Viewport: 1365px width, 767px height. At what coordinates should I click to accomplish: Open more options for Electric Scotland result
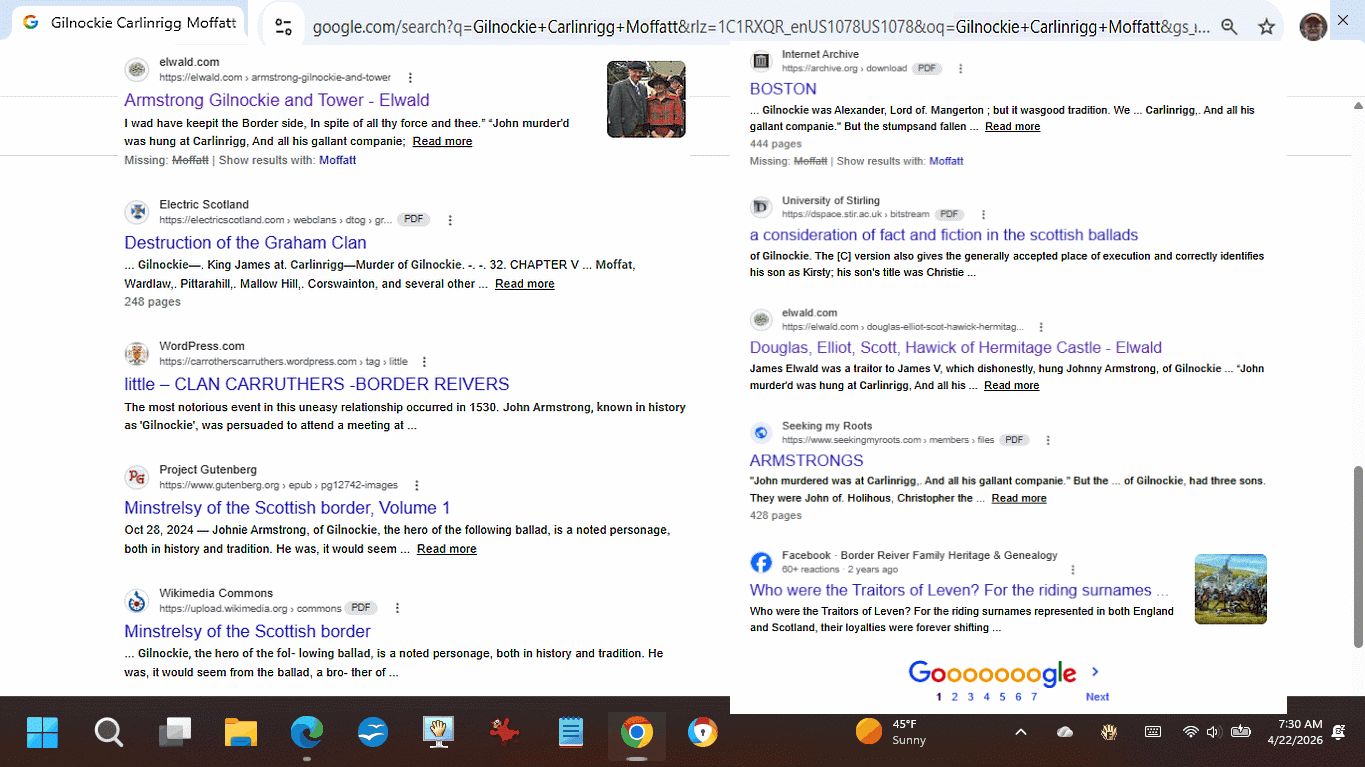click(450, 220)
